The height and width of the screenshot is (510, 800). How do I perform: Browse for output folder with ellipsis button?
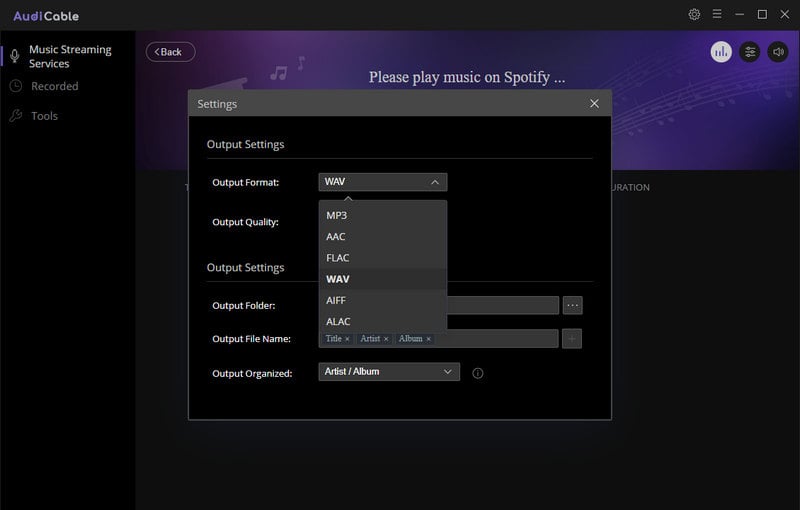[572, 305]
